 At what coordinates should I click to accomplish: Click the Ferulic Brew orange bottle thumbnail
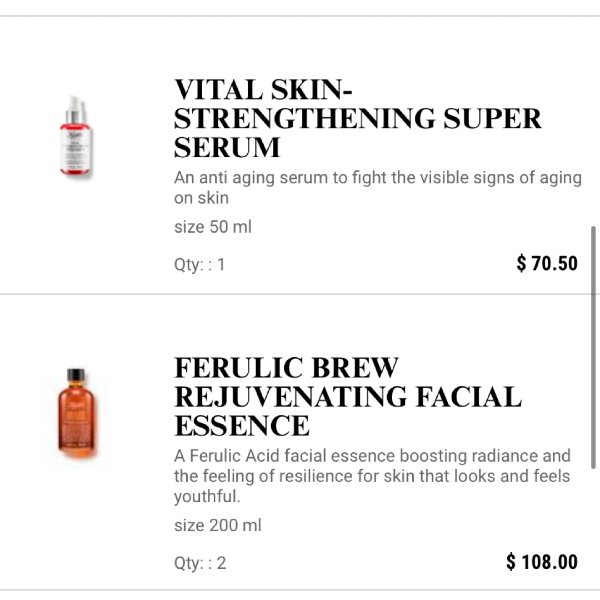click(x=76, y=412)
